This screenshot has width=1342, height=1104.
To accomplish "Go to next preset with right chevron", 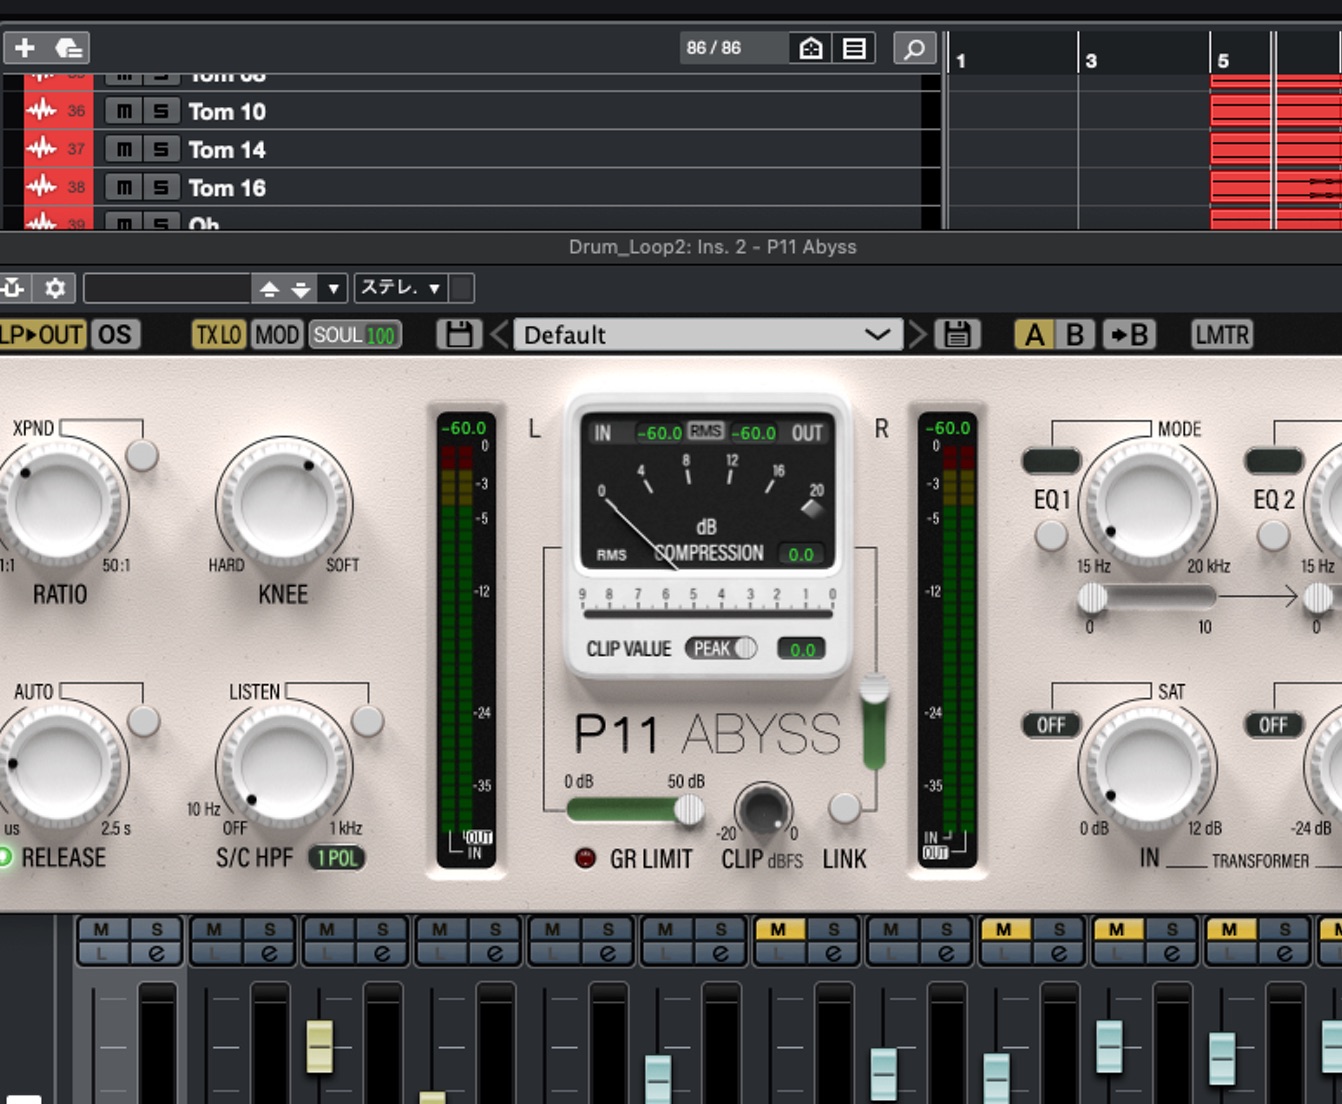I will coord(916,334).
